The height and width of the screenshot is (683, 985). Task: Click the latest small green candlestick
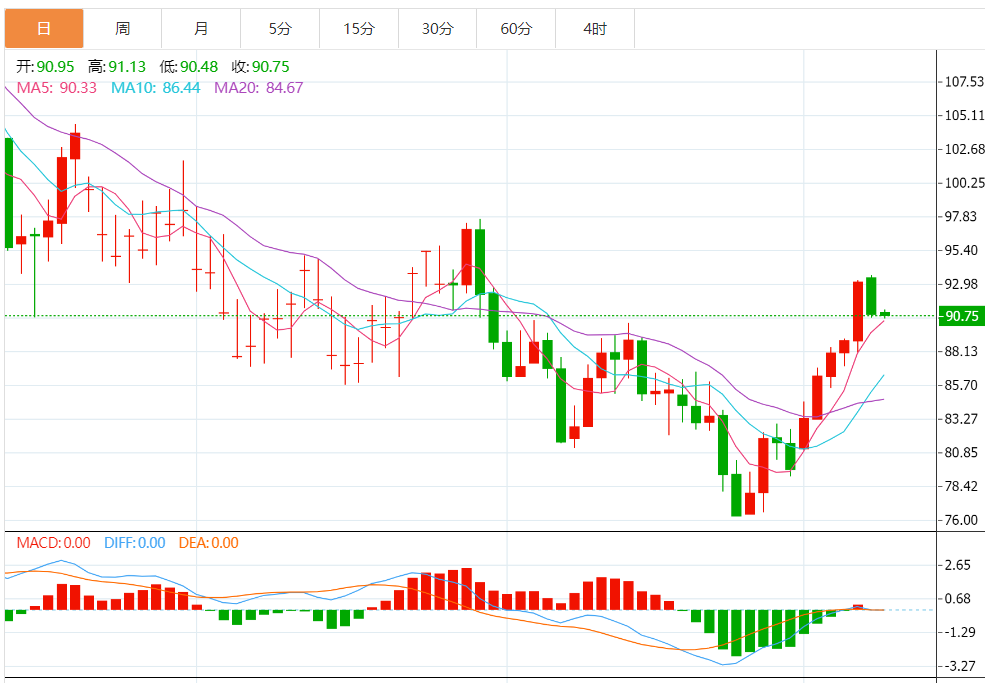pyautogui.click(x=885, y=313)
